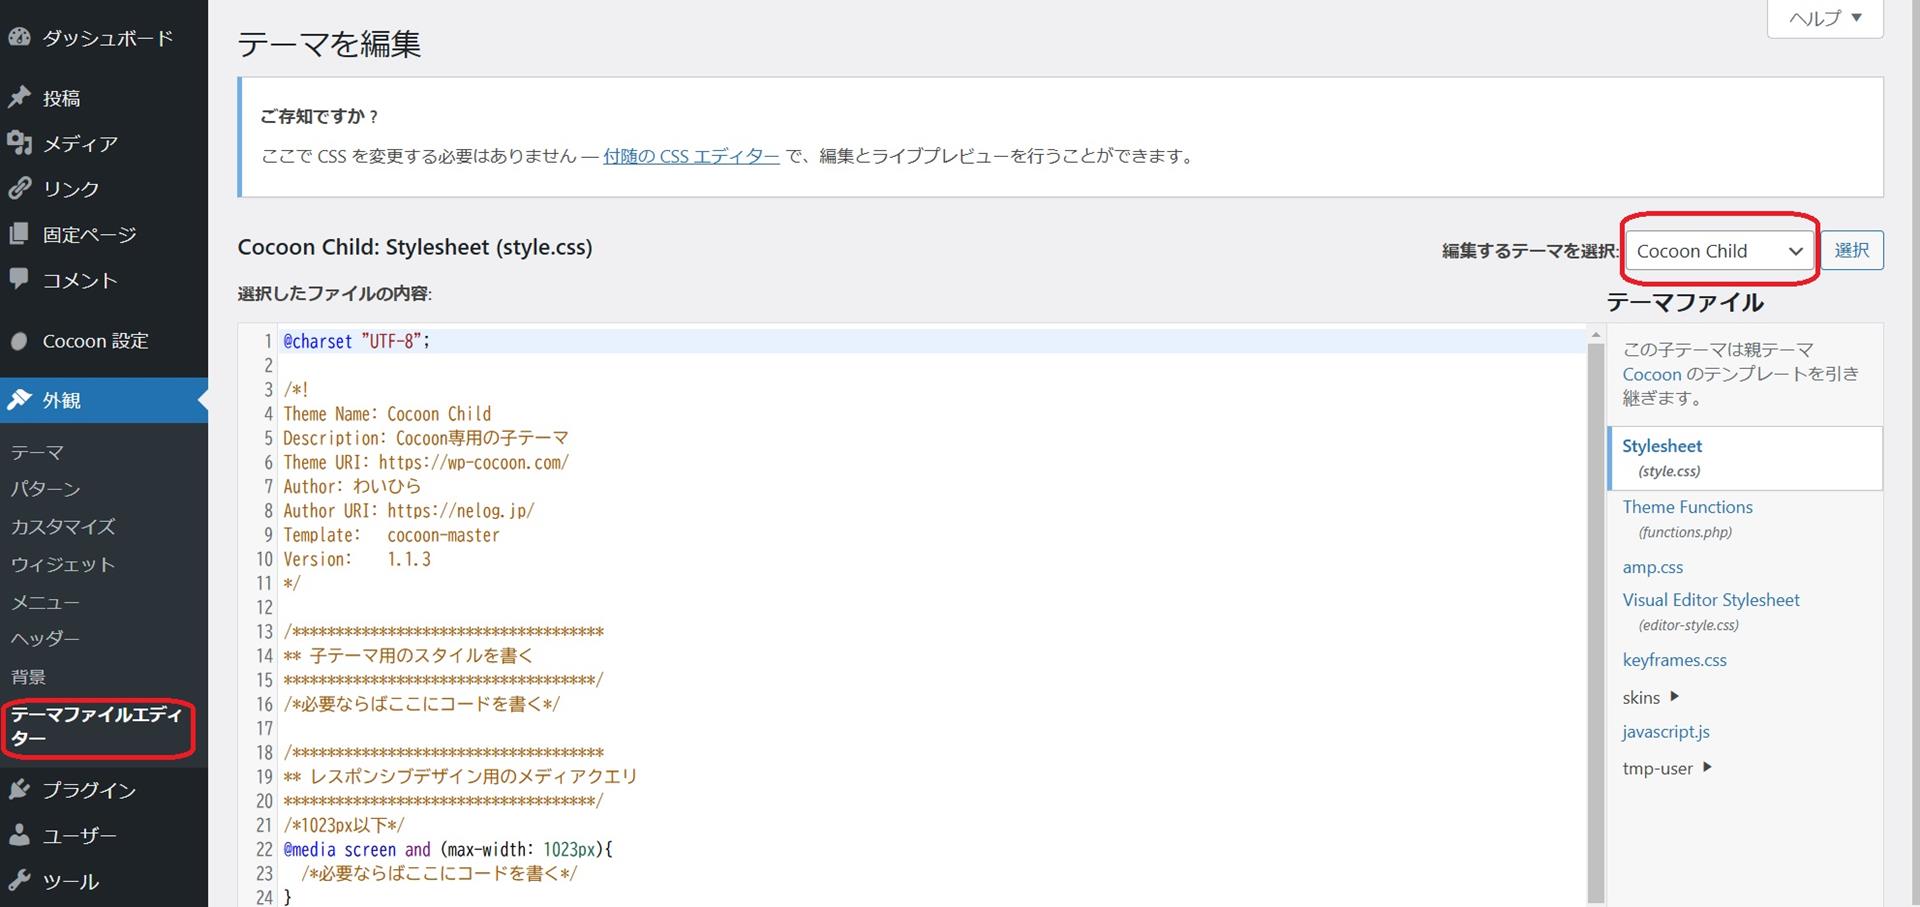This screenshot has width=1920, height=907.
Task: Open the ヘルプ help dropdown tab
Action: click(x=1825, y=18)
